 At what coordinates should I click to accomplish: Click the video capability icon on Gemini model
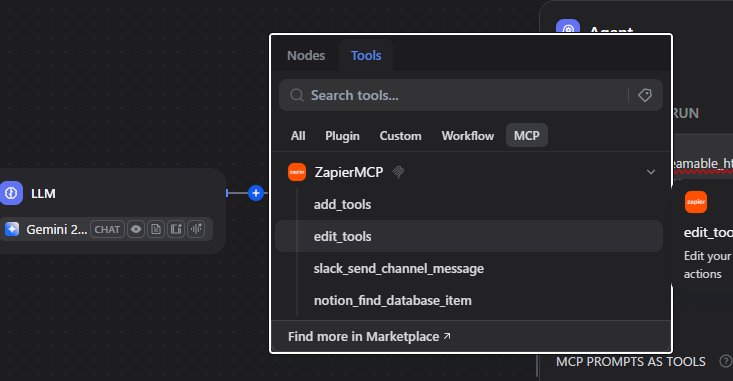pyautogui.click(x=176, y=229)
